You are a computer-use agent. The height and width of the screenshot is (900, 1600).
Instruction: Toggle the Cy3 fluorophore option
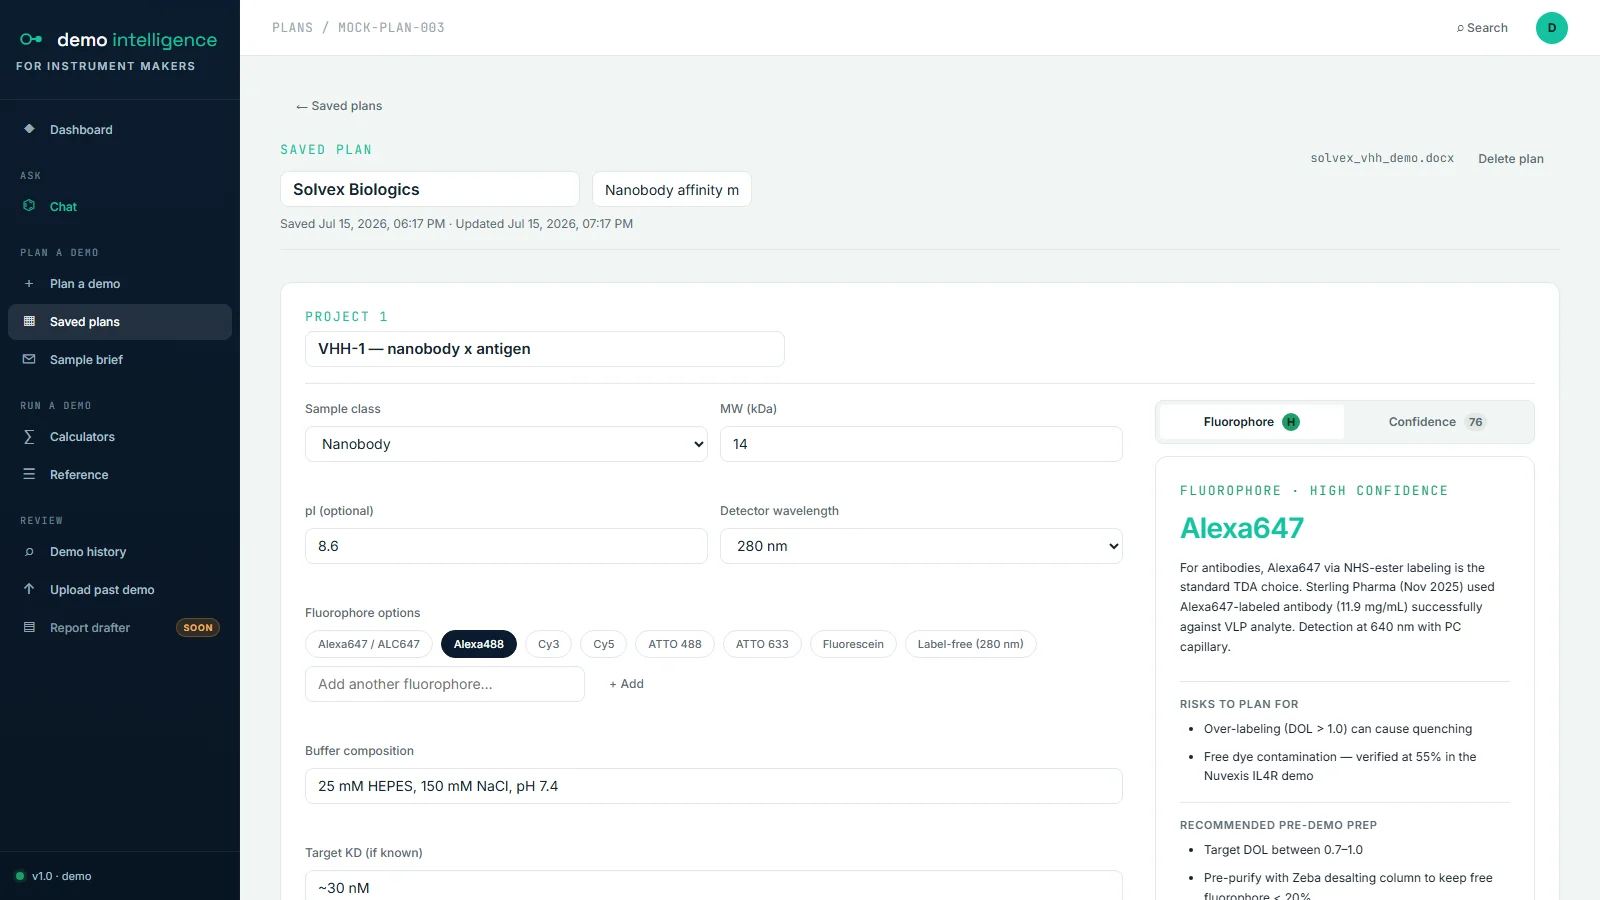[x=549, y=644]
